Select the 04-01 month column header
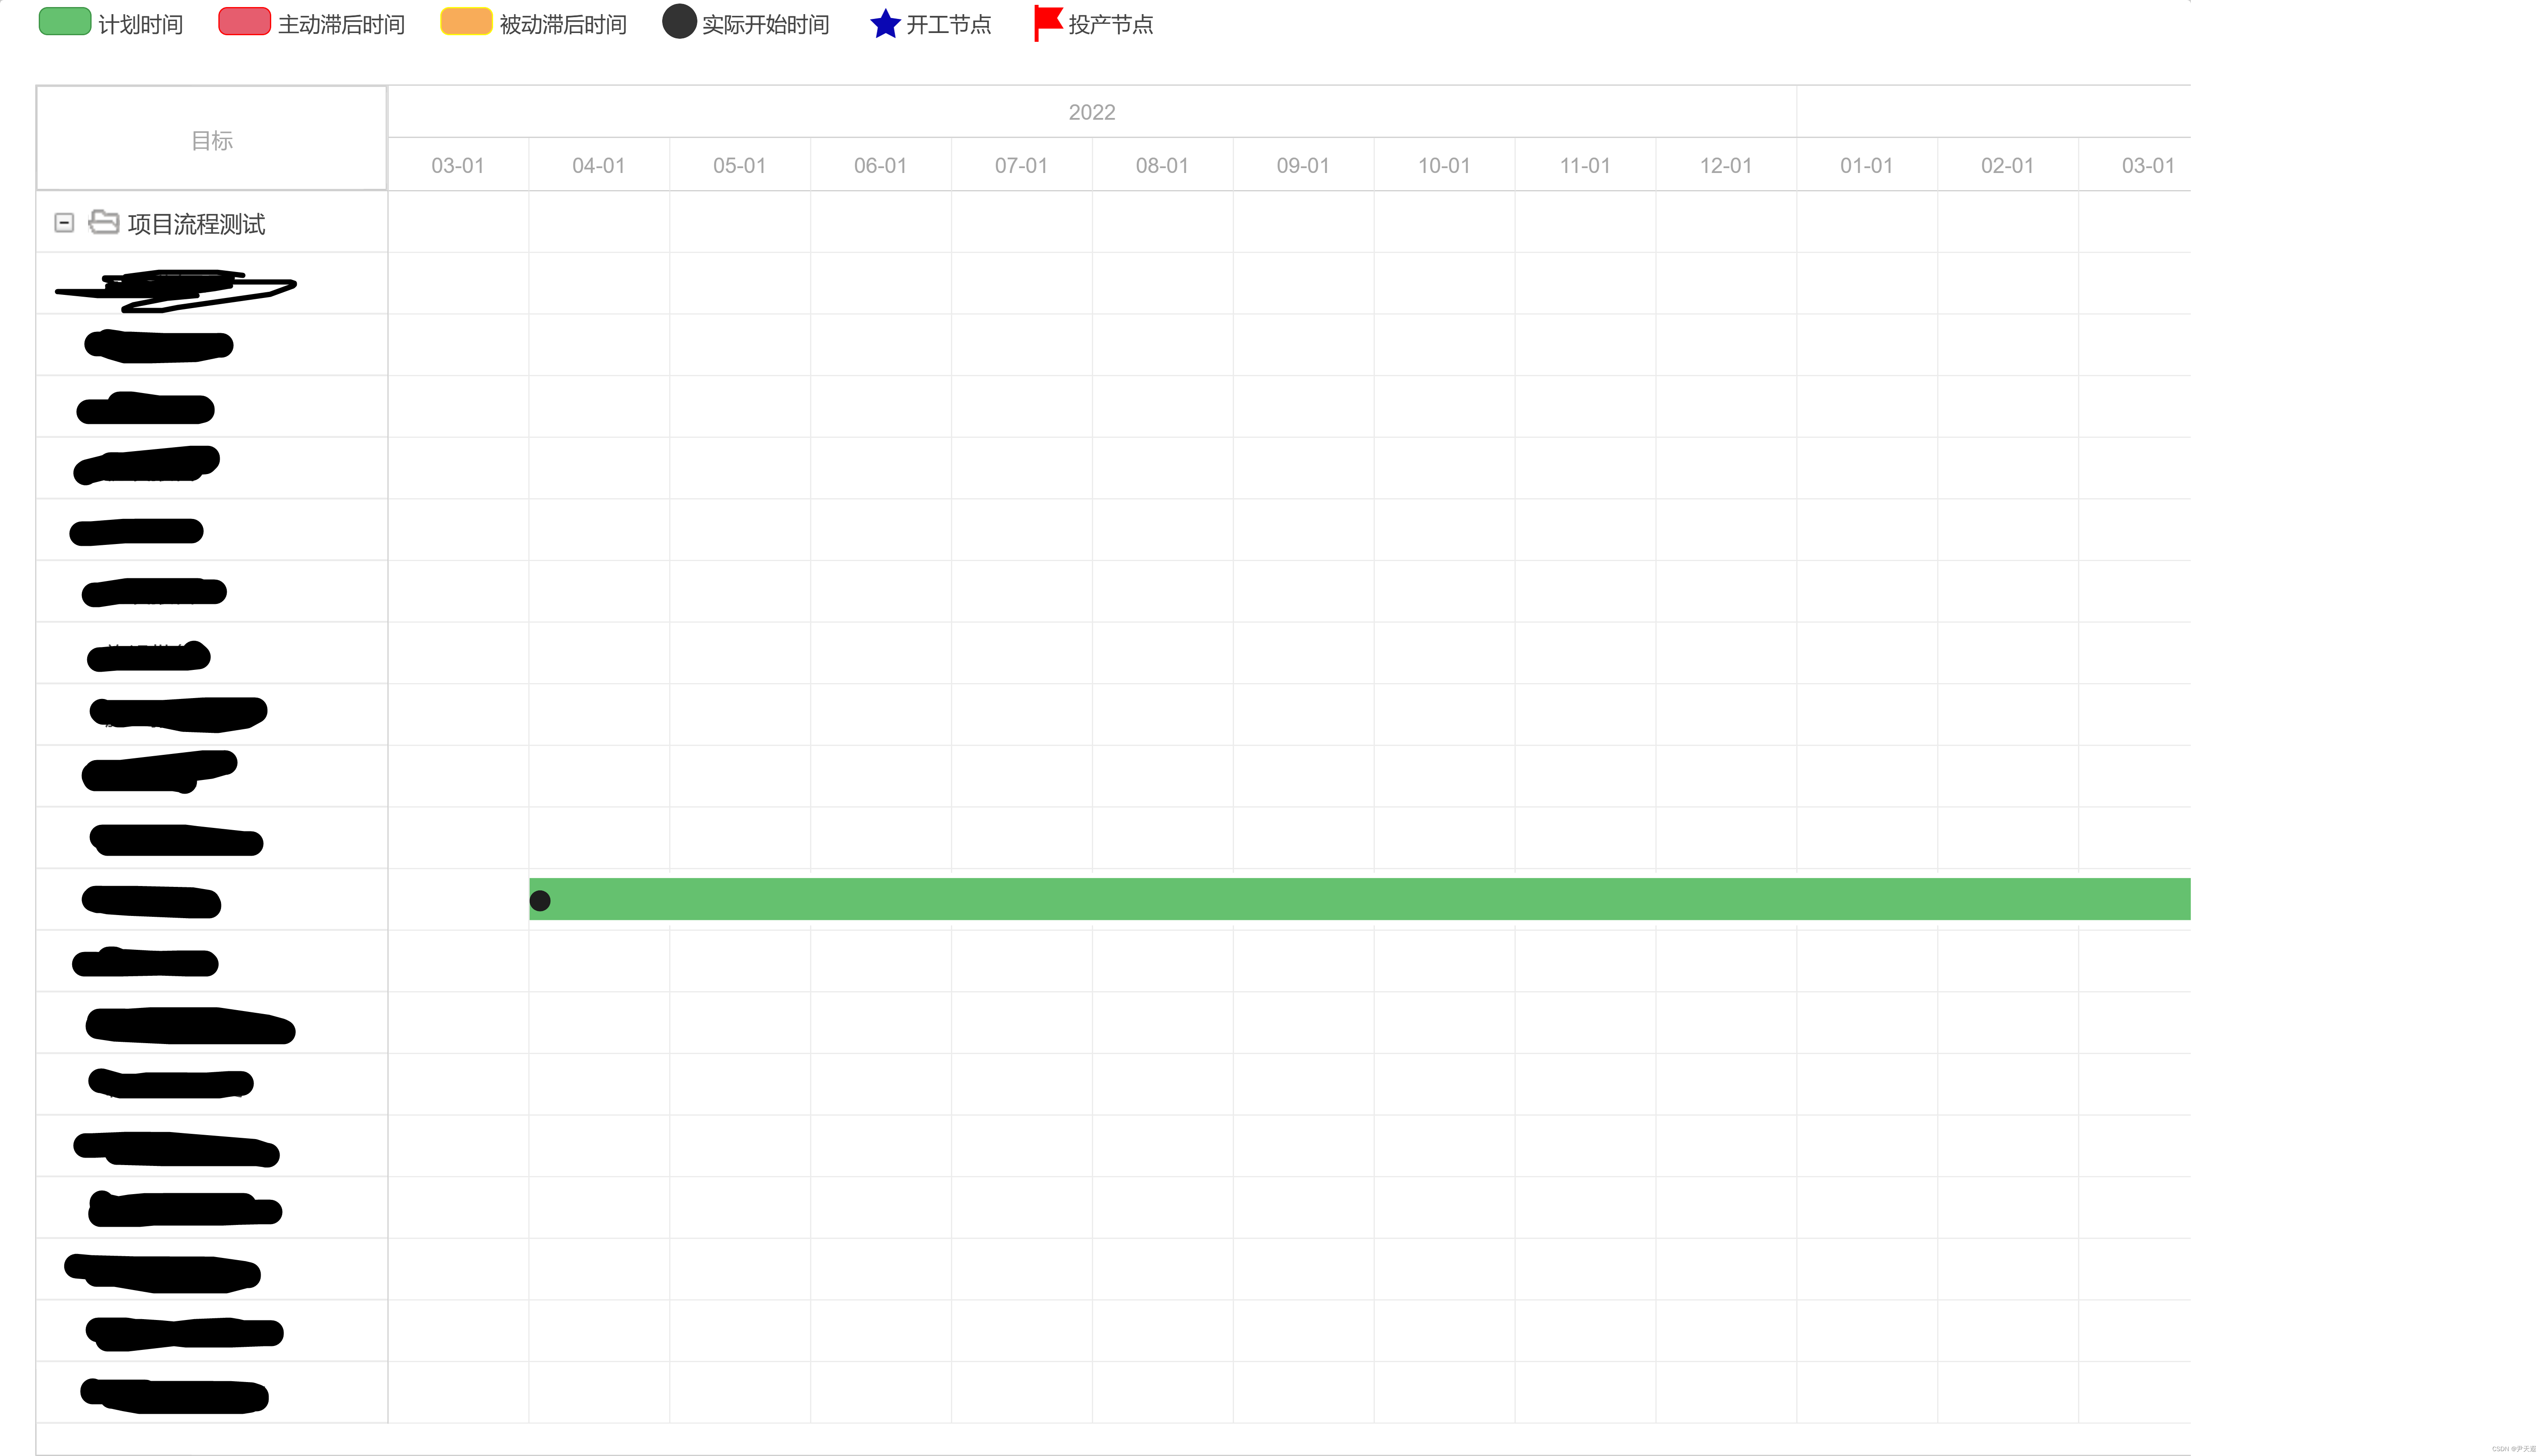Screen dimensions: 2543x1456 [598, 165]
